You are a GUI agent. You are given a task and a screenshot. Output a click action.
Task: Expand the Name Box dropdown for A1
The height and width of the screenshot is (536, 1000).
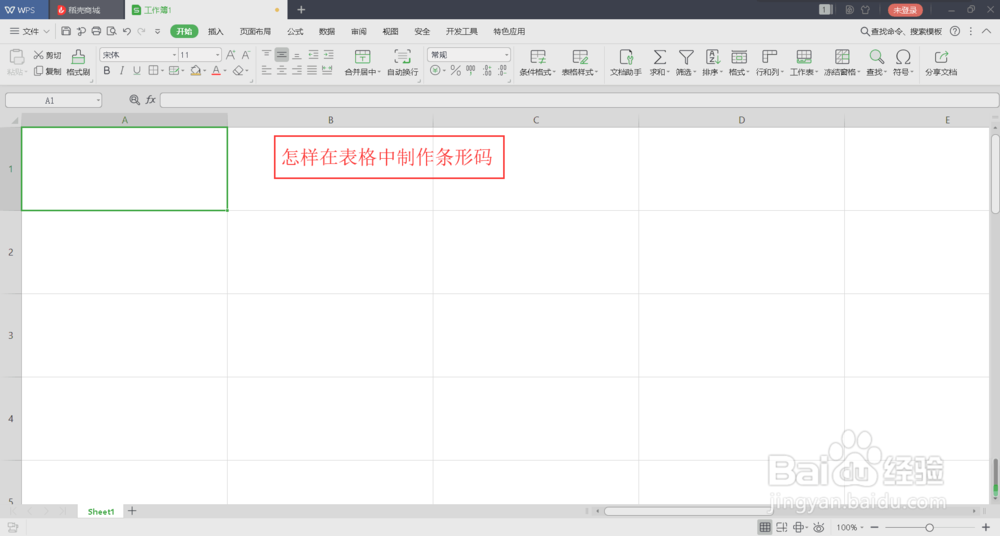(x=98, y=100)
